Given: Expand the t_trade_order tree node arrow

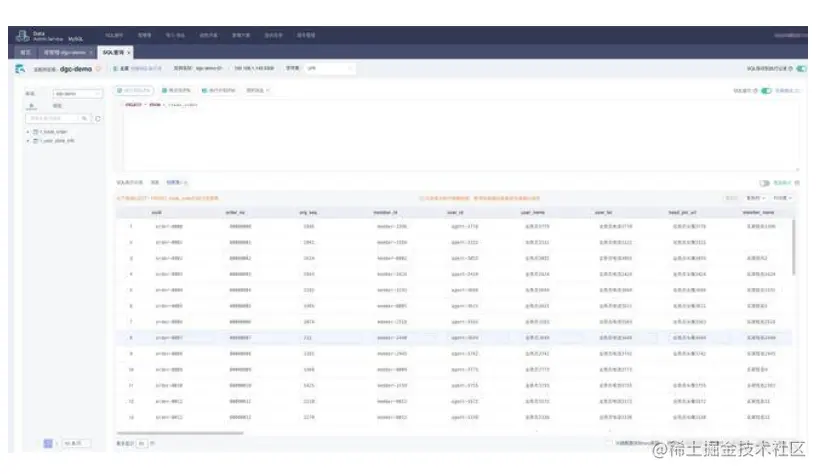Looking at the screenshot, I should pyautogui.click(x=28, y=132).
